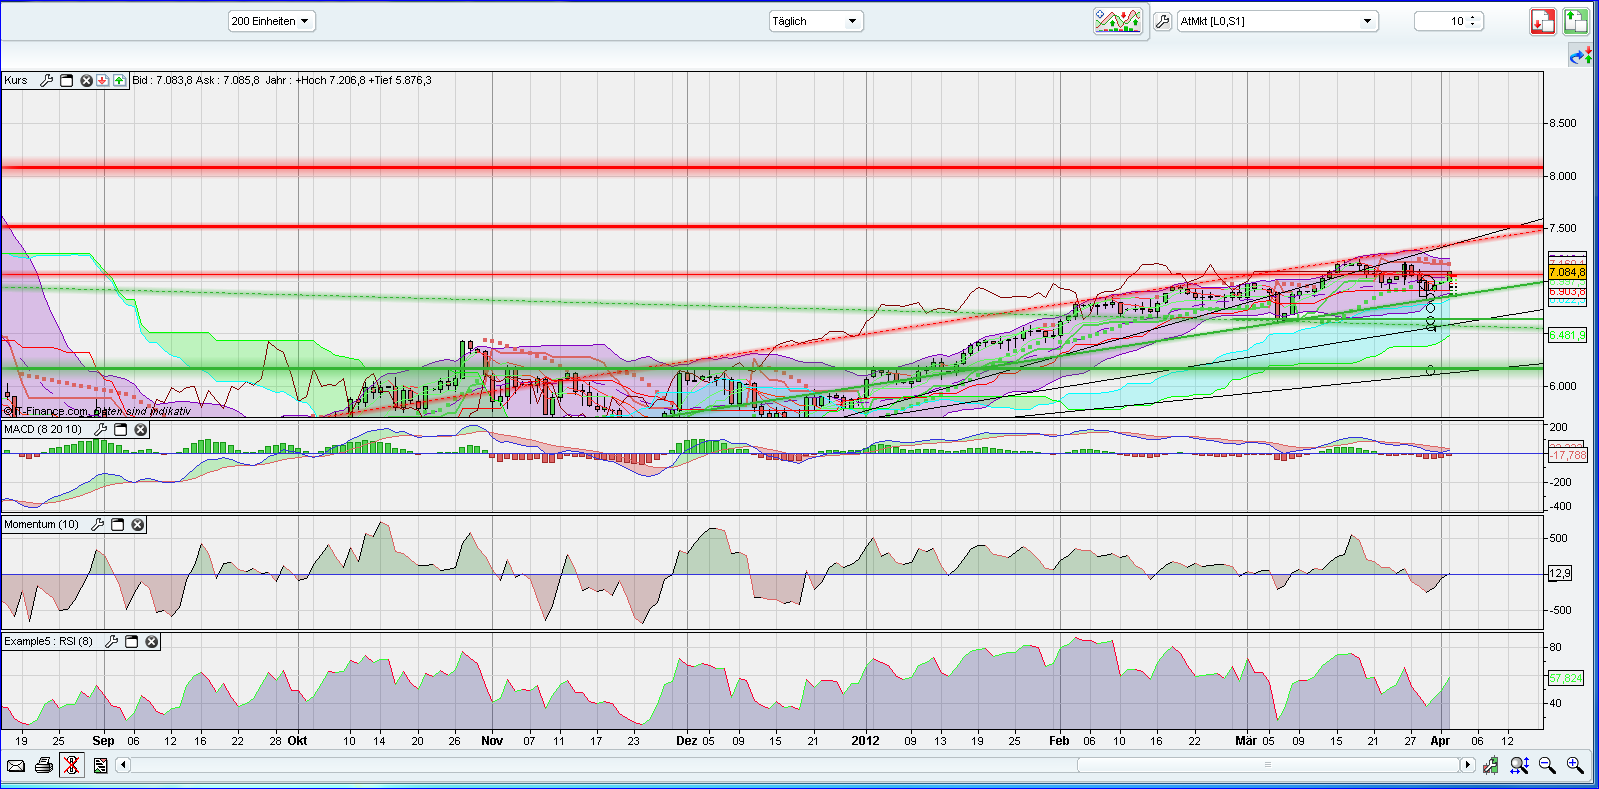Open the AtMkt [L0,S1] order type dropdown
Screen dimensions: 1599x789
[x=1277, y=21]
